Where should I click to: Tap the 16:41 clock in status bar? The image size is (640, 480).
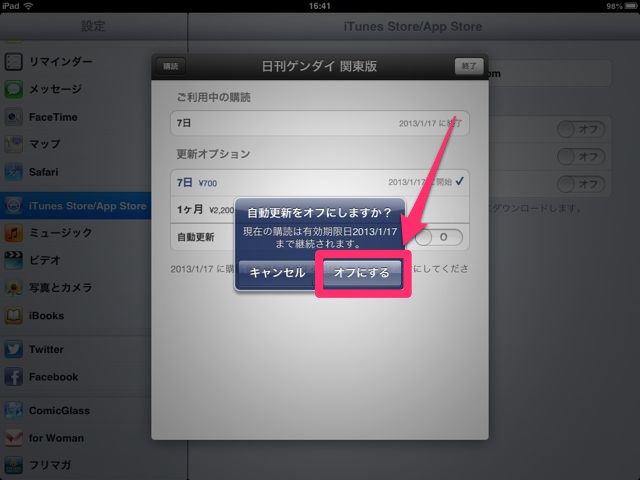click(320, 6)
